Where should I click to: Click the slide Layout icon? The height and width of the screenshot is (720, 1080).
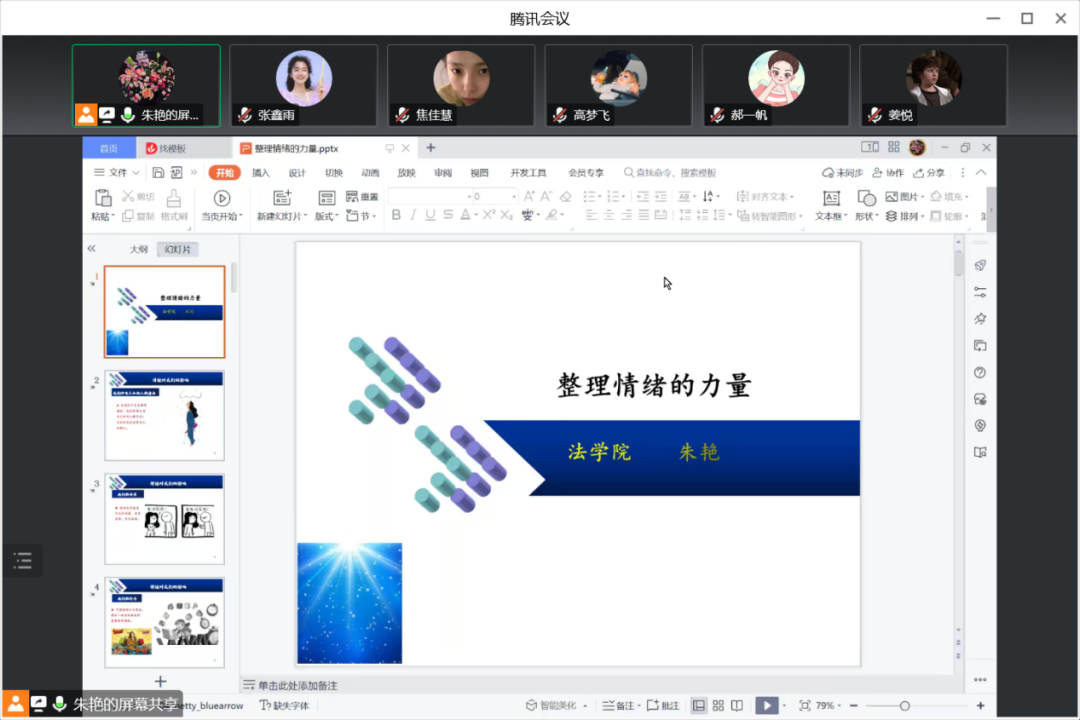[326, 198]
